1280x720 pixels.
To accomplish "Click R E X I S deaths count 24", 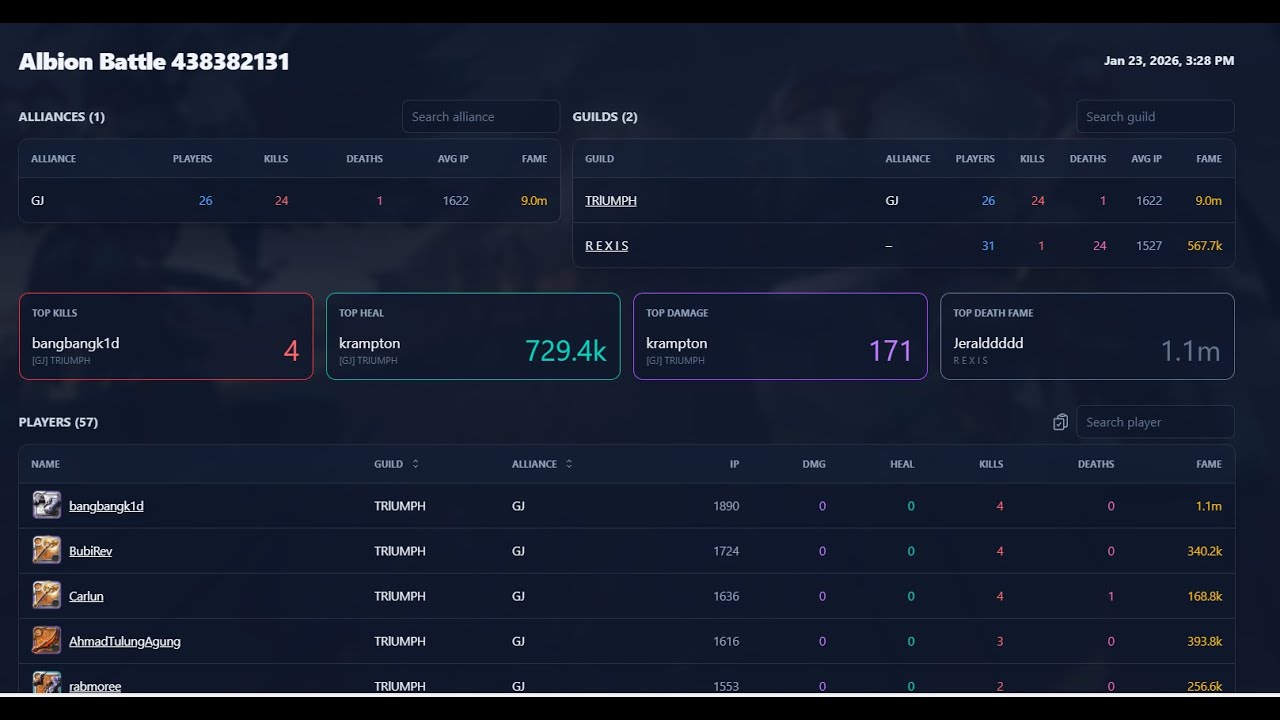I will (x=1100, y=245).
